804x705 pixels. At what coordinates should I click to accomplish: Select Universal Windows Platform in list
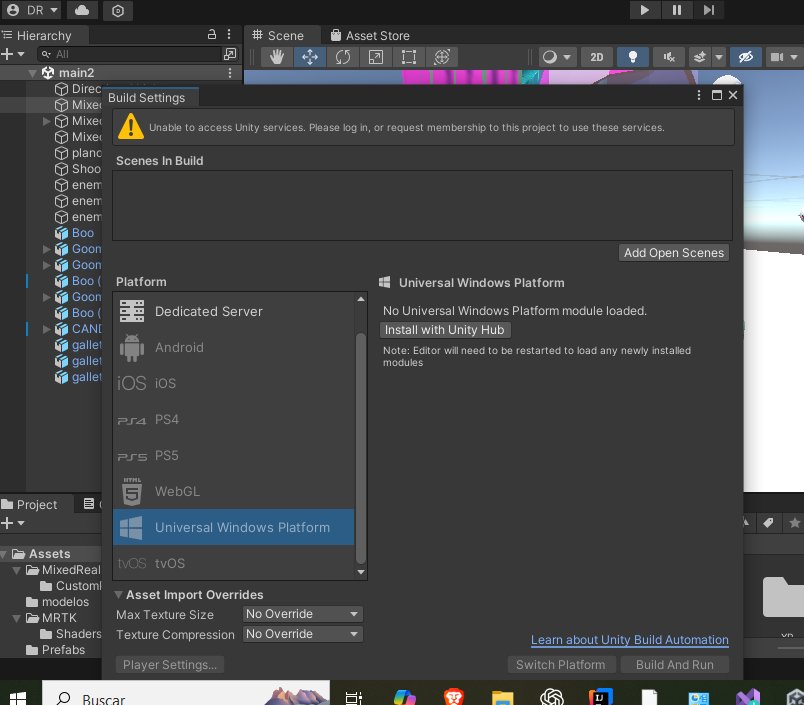pos(233,527)
